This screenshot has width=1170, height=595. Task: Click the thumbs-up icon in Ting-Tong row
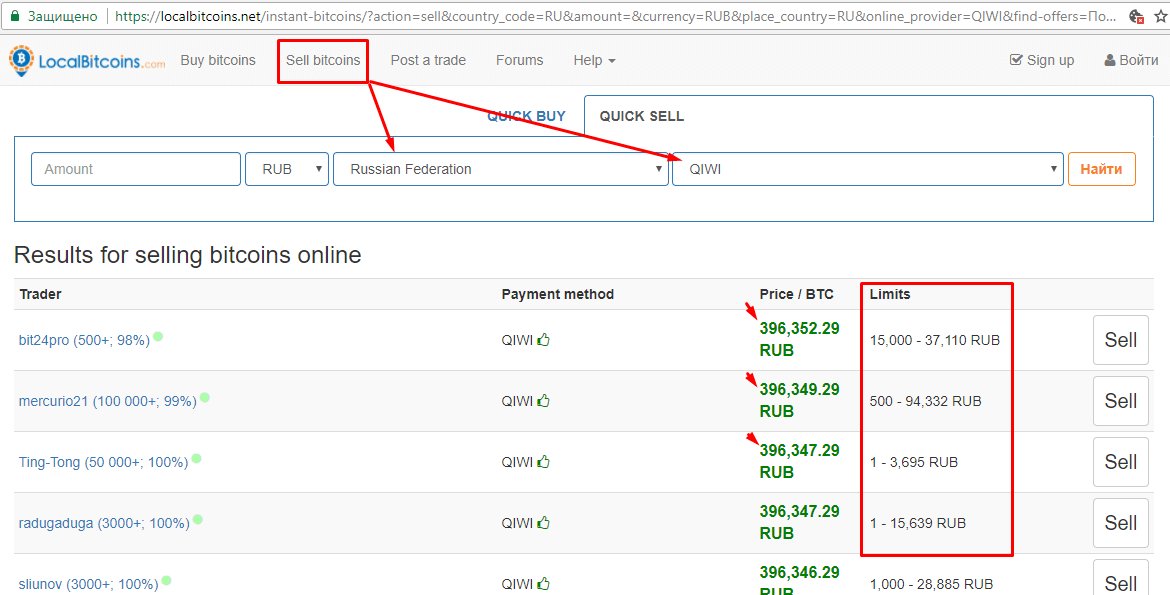(x=543, y=462)
